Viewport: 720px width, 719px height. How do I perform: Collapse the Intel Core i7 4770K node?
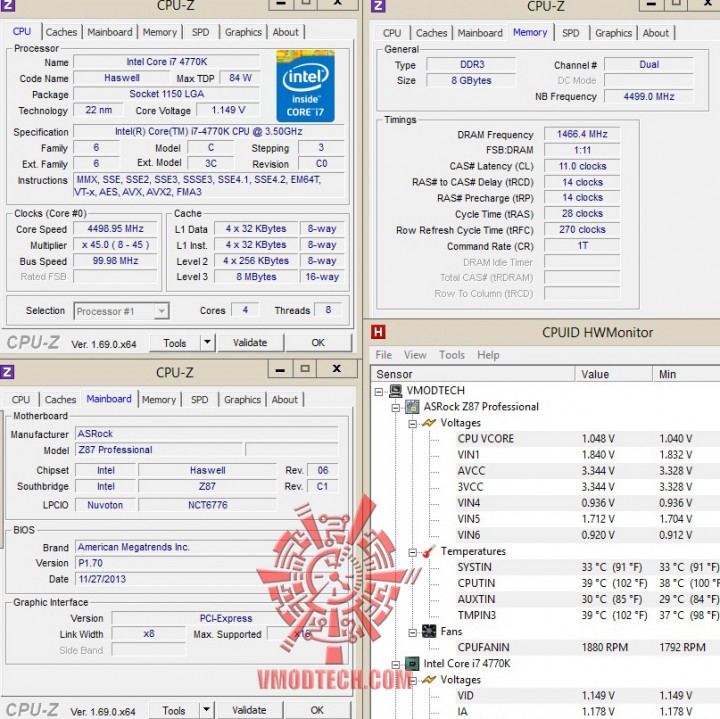tap(396, 664)
